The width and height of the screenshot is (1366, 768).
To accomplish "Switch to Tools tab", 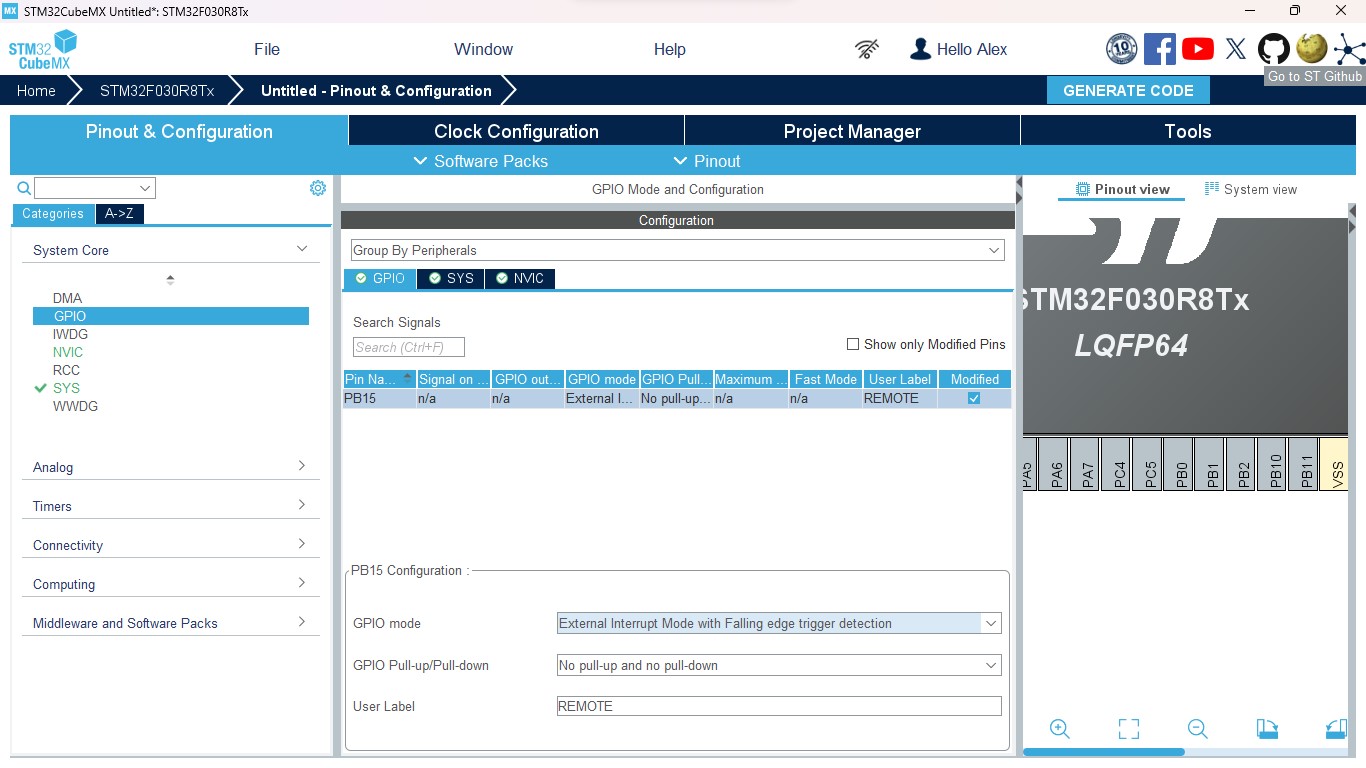I will coord(1188,131).
